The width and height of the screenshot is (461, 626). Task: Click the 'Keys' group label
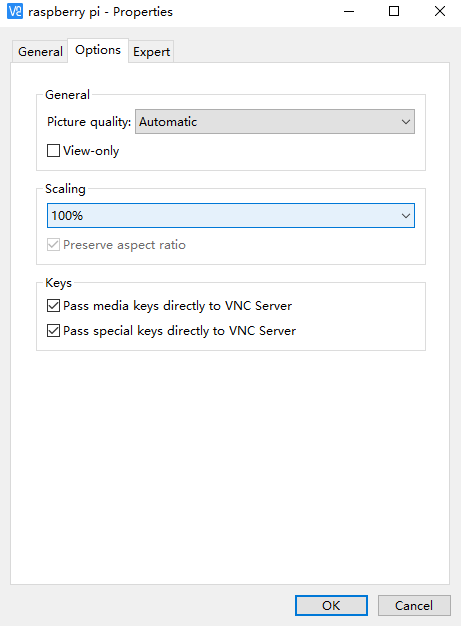click(x=58, y=283)
